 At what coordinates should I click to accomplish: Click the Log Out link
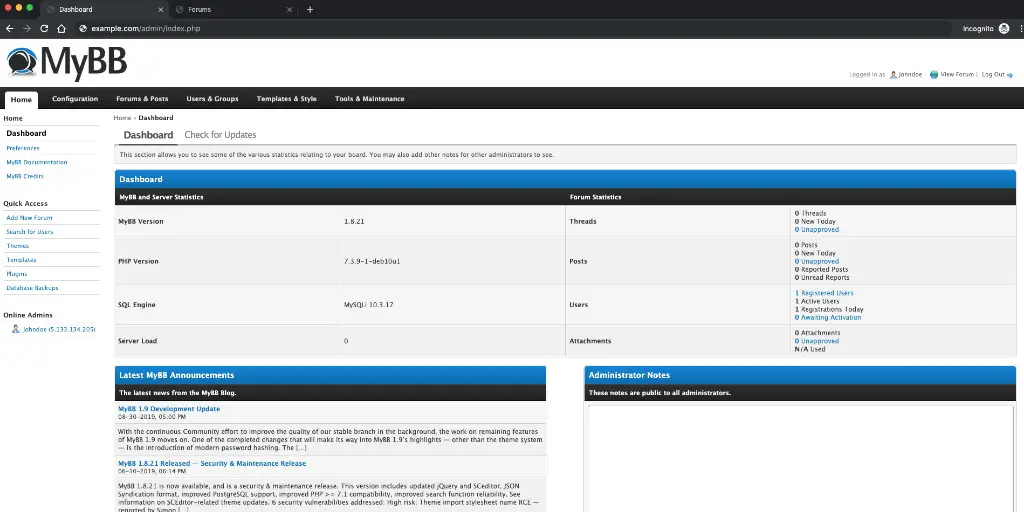992,74
